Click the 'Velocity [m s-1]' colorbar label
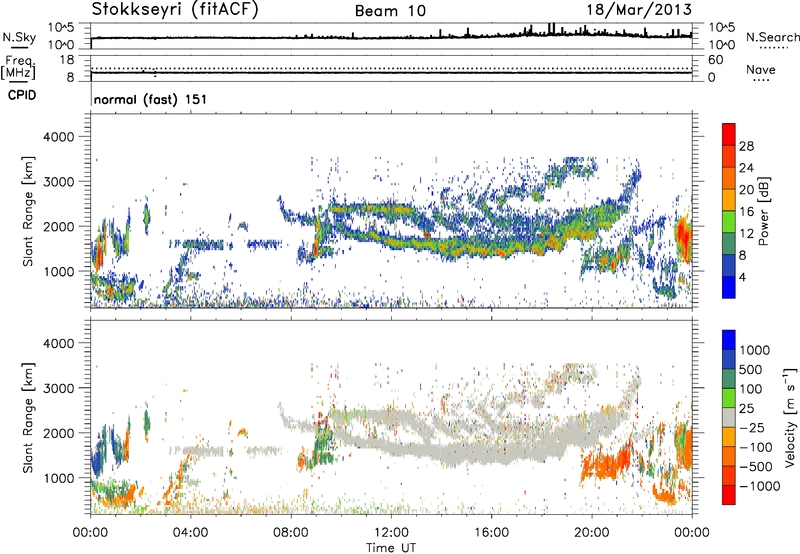Image resolution: width=800 pixels, height=554 pixels. [x=790, y=417]
